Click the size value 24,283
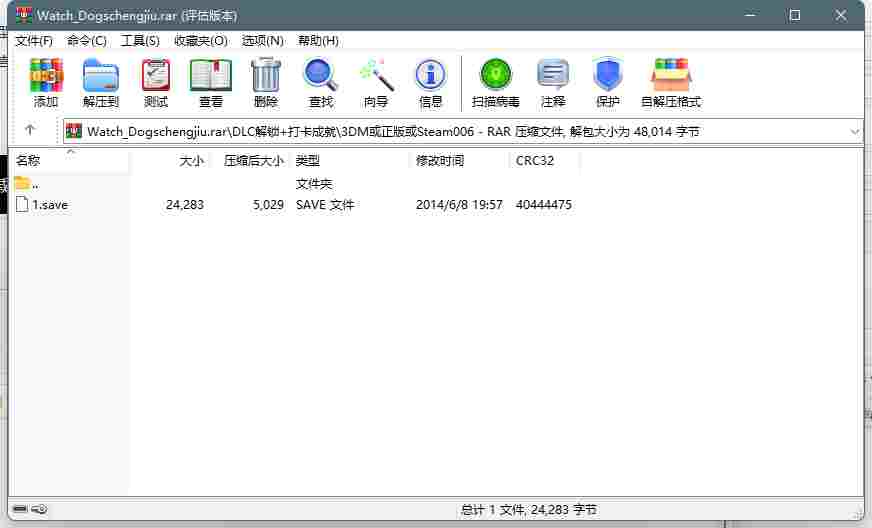The height and width of the screenshot is (528, 872). tap(185, 205)
